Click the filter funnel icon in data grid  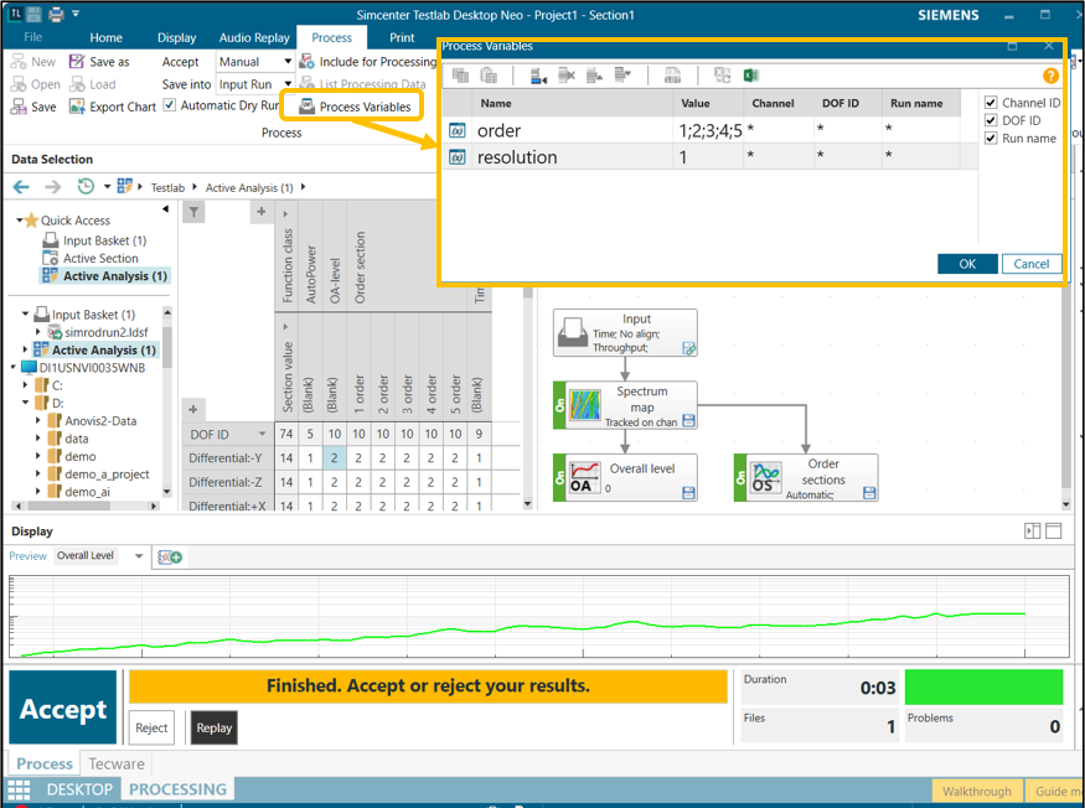pyautogui.click(x=195, y=212)
